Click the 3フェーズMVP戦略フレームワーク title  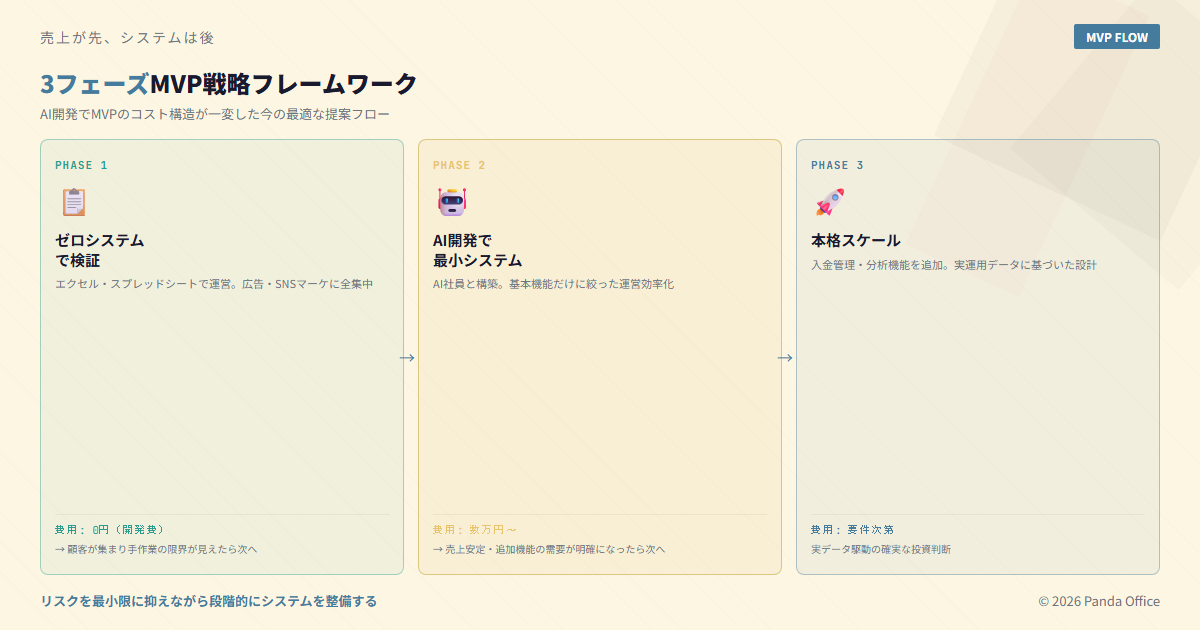click(228, 84)
